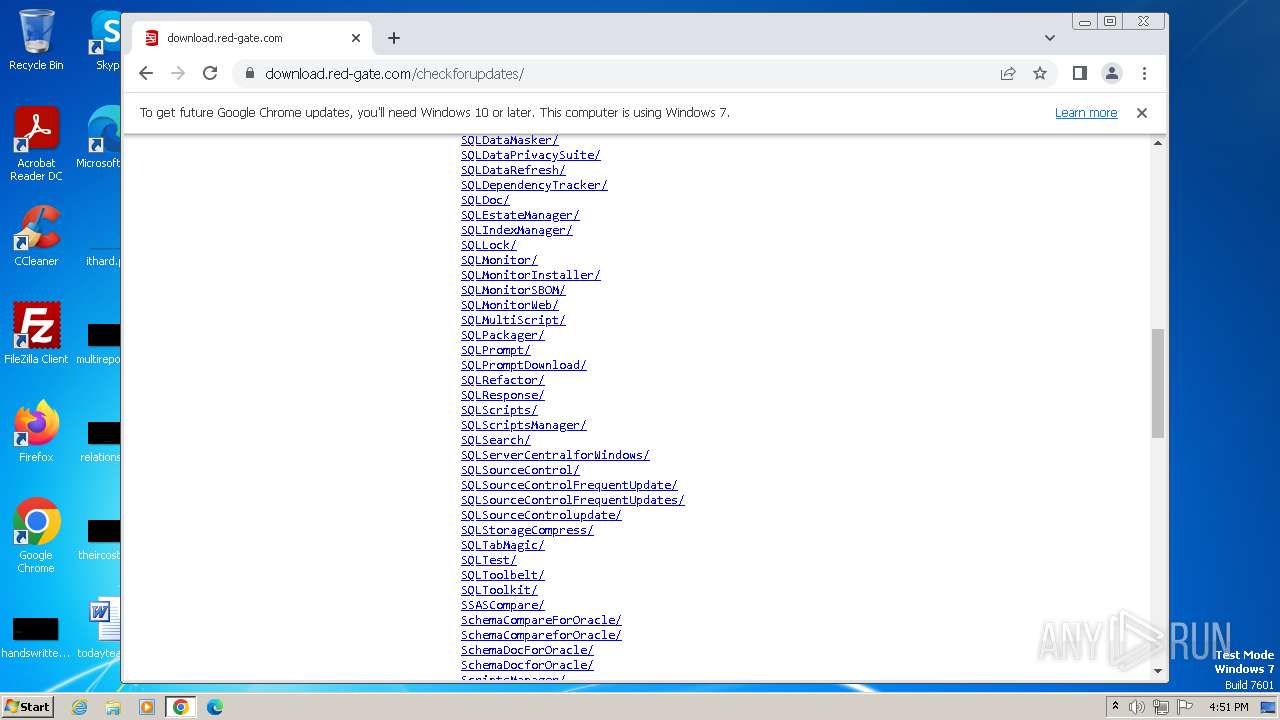Screen dimensions: 1280x720
Task: Open the SQLRefactor/ link
Action: (x=503, y=380)
